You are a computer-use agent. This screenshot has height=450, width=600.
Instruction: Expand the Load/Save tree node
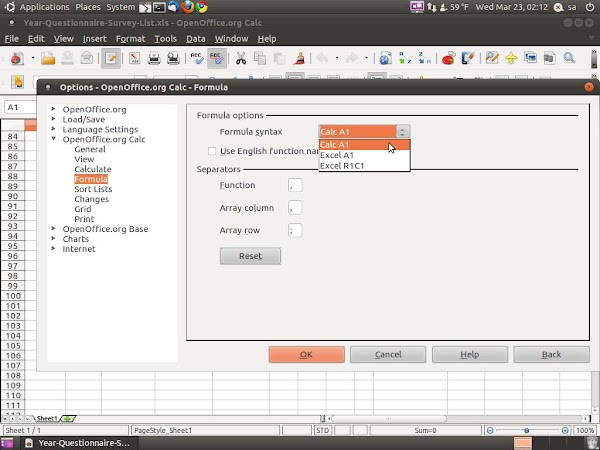click(54, 119)
